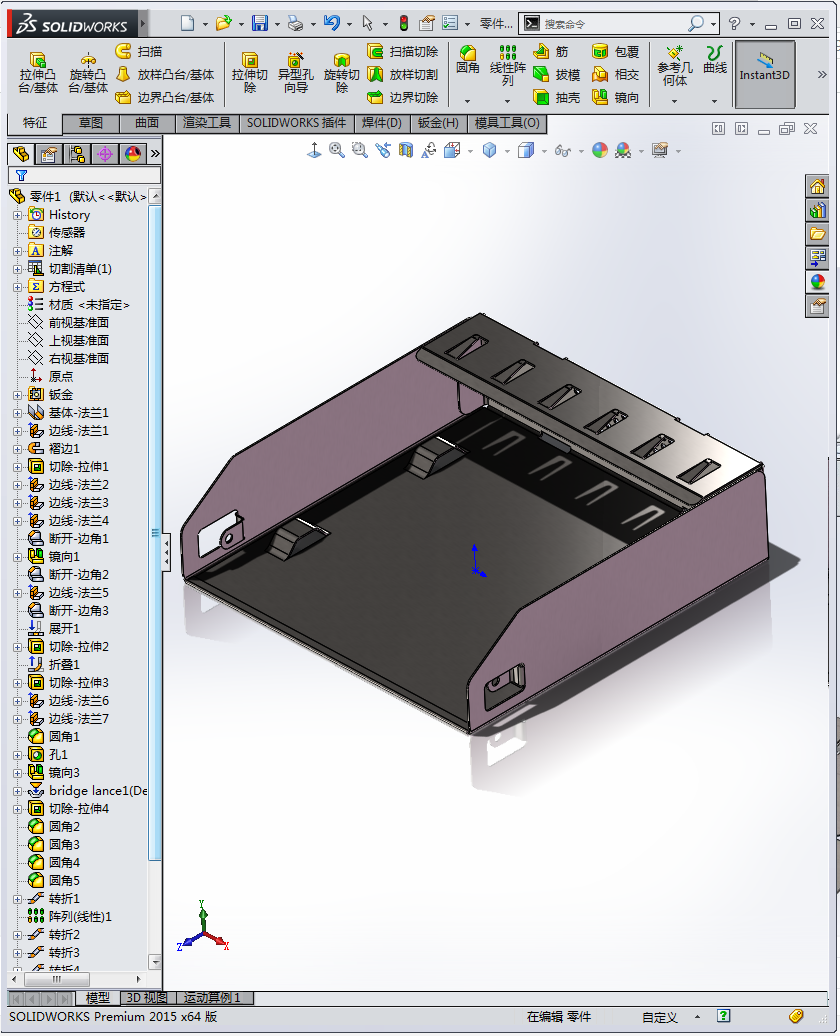Screen dimensions: 840x1036
Task: Switch to the 钣金(H) sheet metal tab
Action: (x=438, y=123)
